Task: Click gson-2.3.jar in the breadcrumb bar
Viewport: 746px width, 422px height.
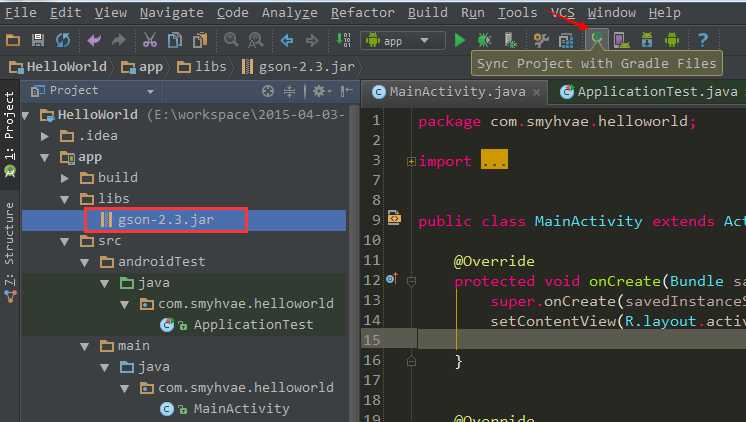Action: [298, 67]
